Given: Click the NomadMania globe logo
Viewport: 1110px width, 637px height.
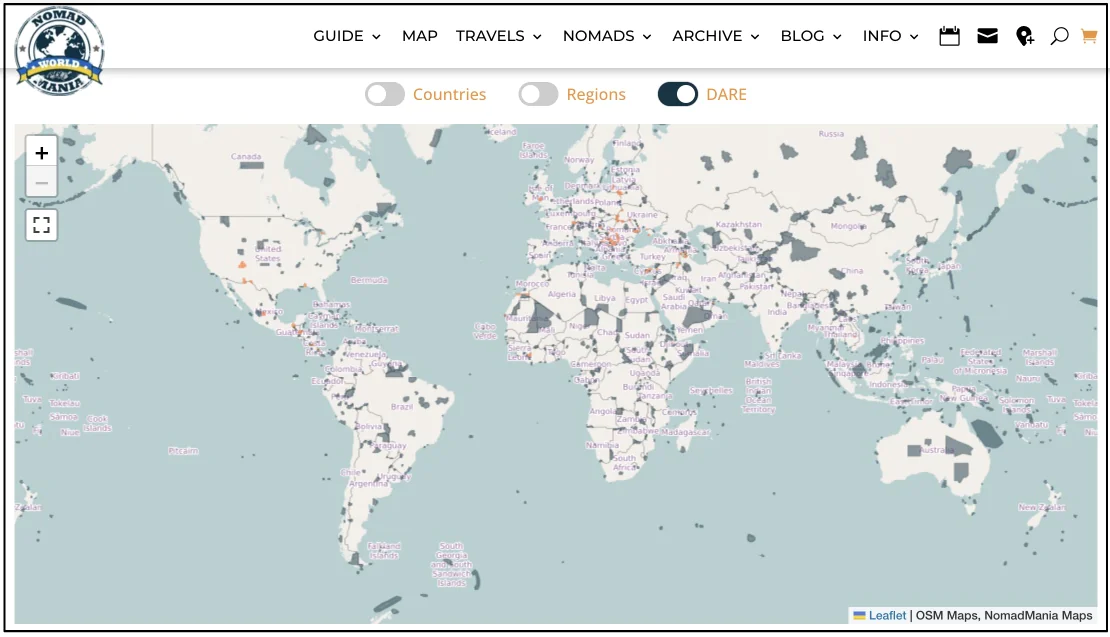Looking at the screenshot, I should click(x=60, y=50).
